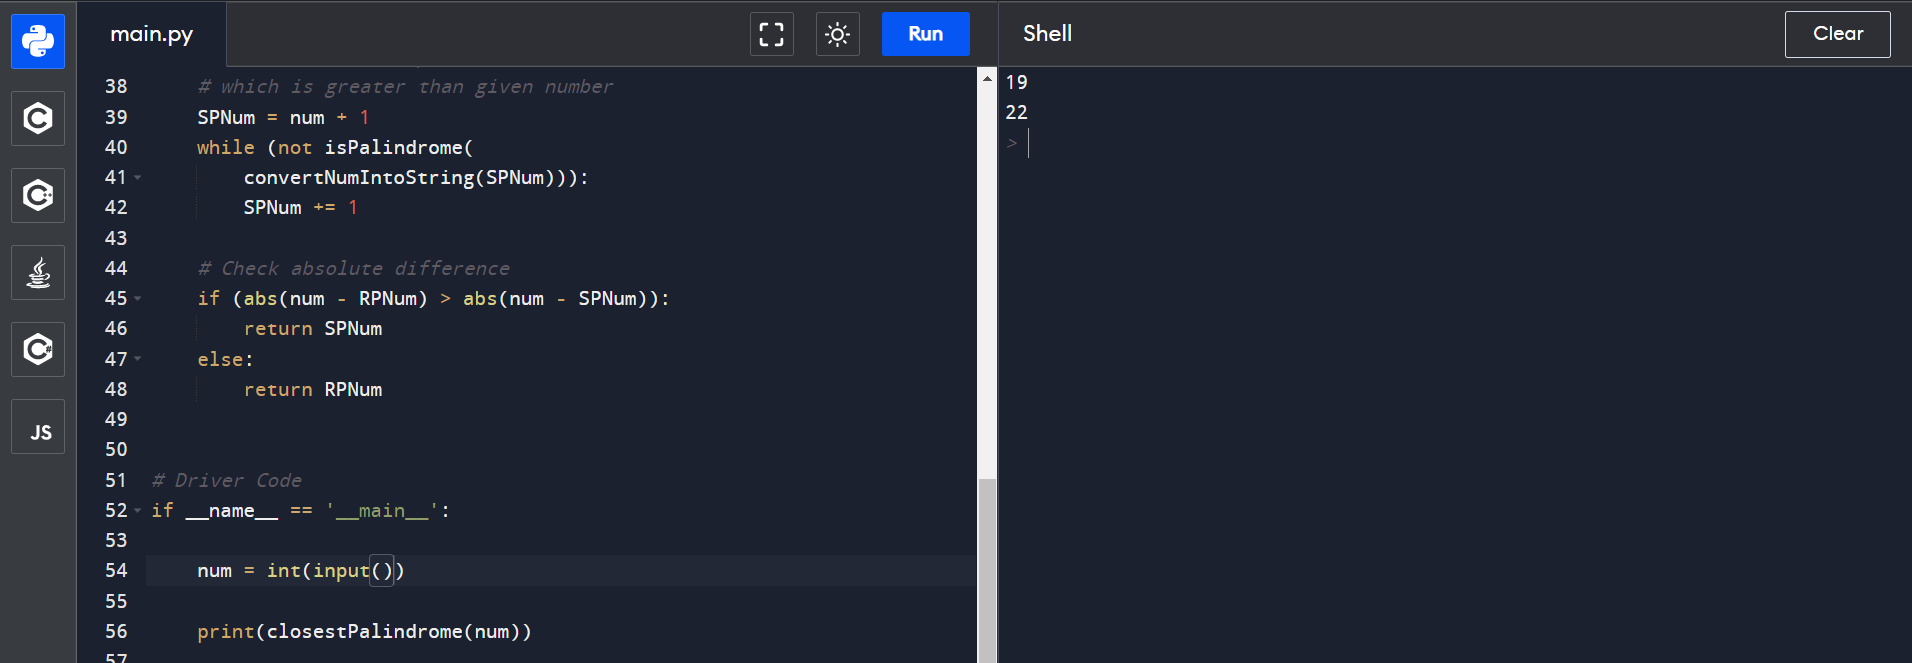Collapse the driver code block at line 52
The width and height of the screenshot is (1912, 663).
click(138, 511)
